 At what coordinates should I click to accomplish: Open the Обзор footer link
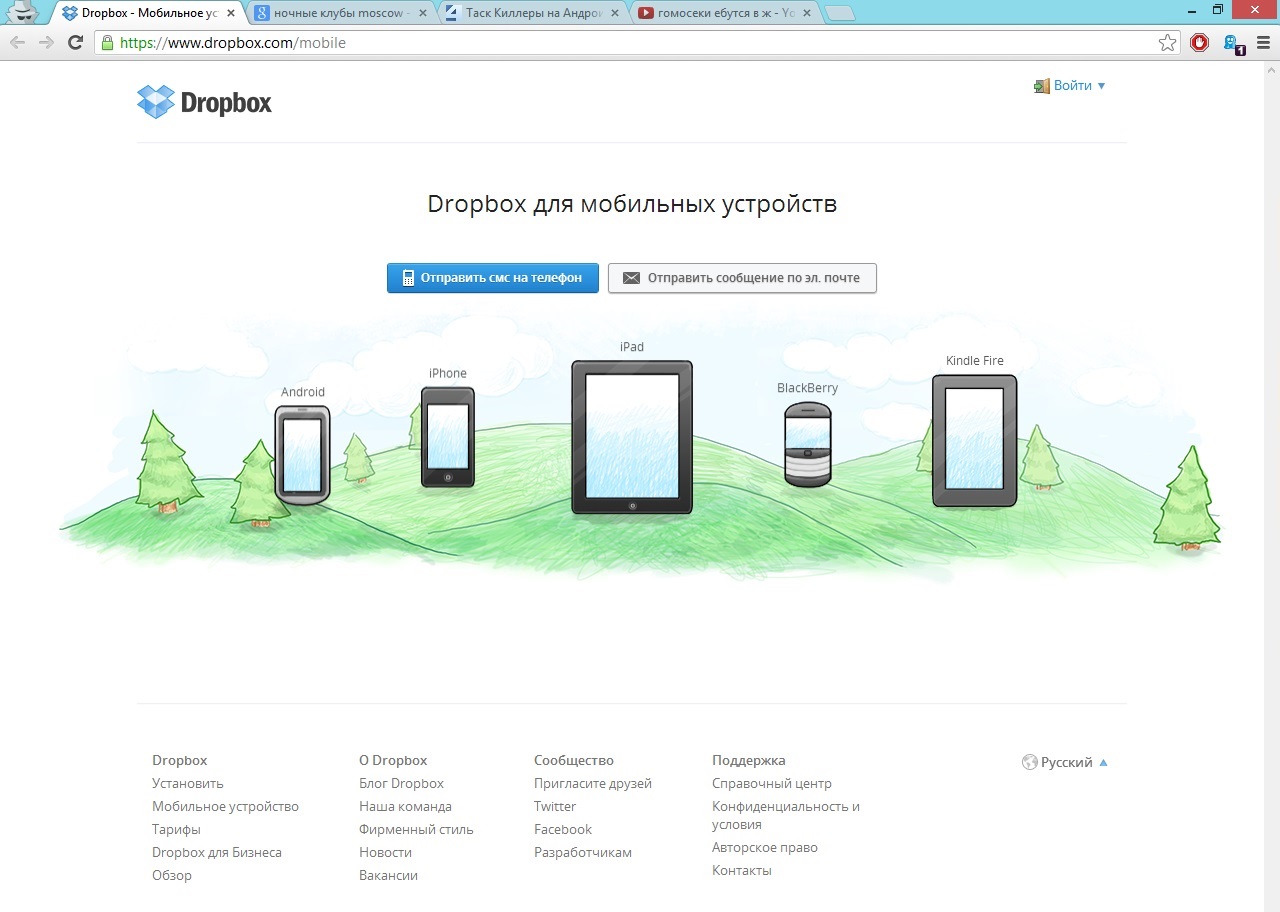click(x=172, y=875)
